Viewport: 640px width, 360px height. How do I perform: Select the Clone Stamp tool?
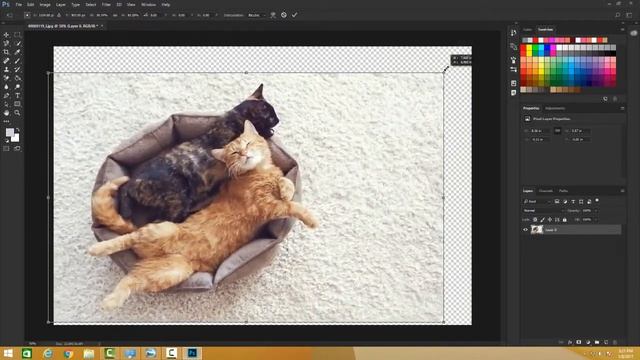[x=6, y=69]
